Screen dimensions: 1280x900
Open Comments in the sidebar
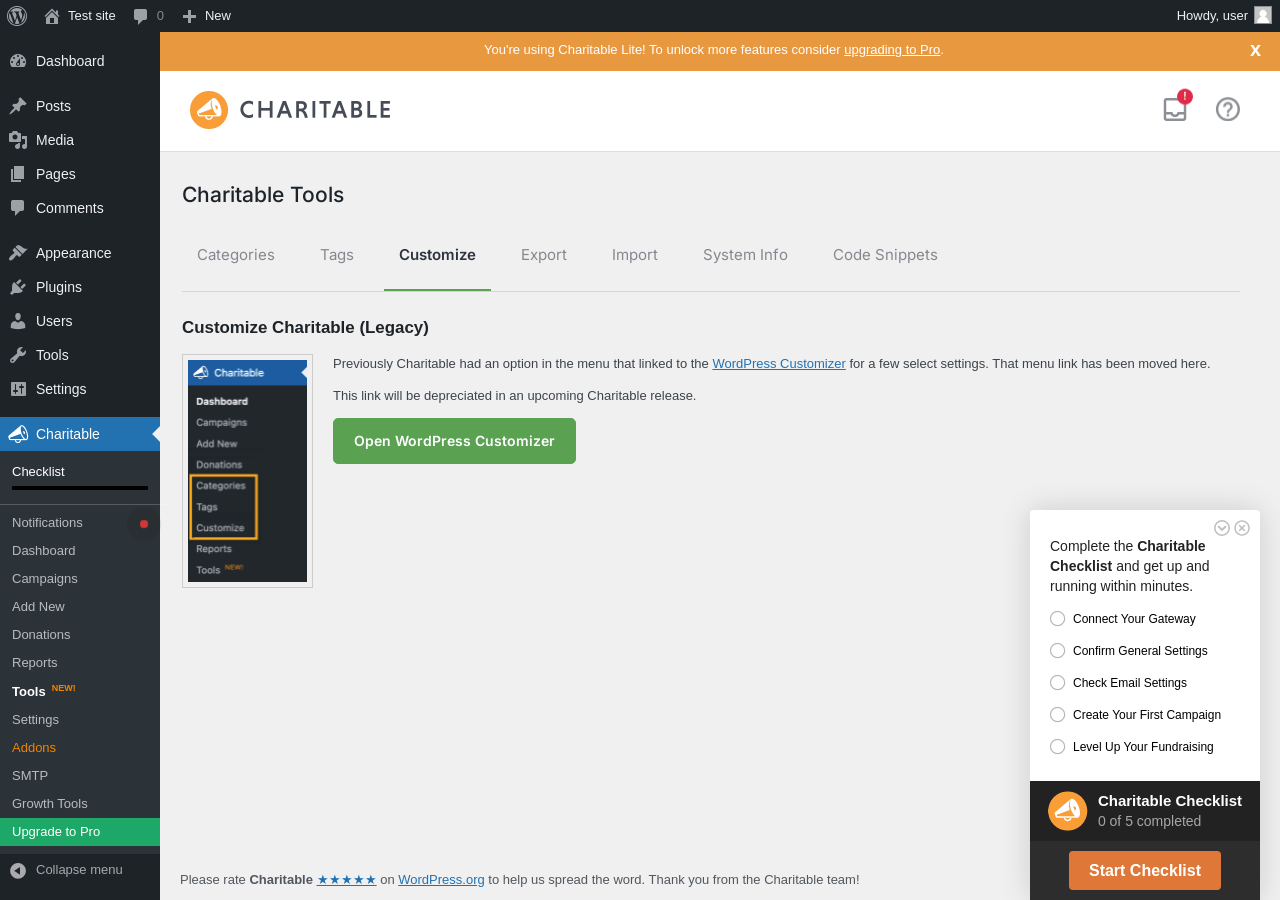80,208
